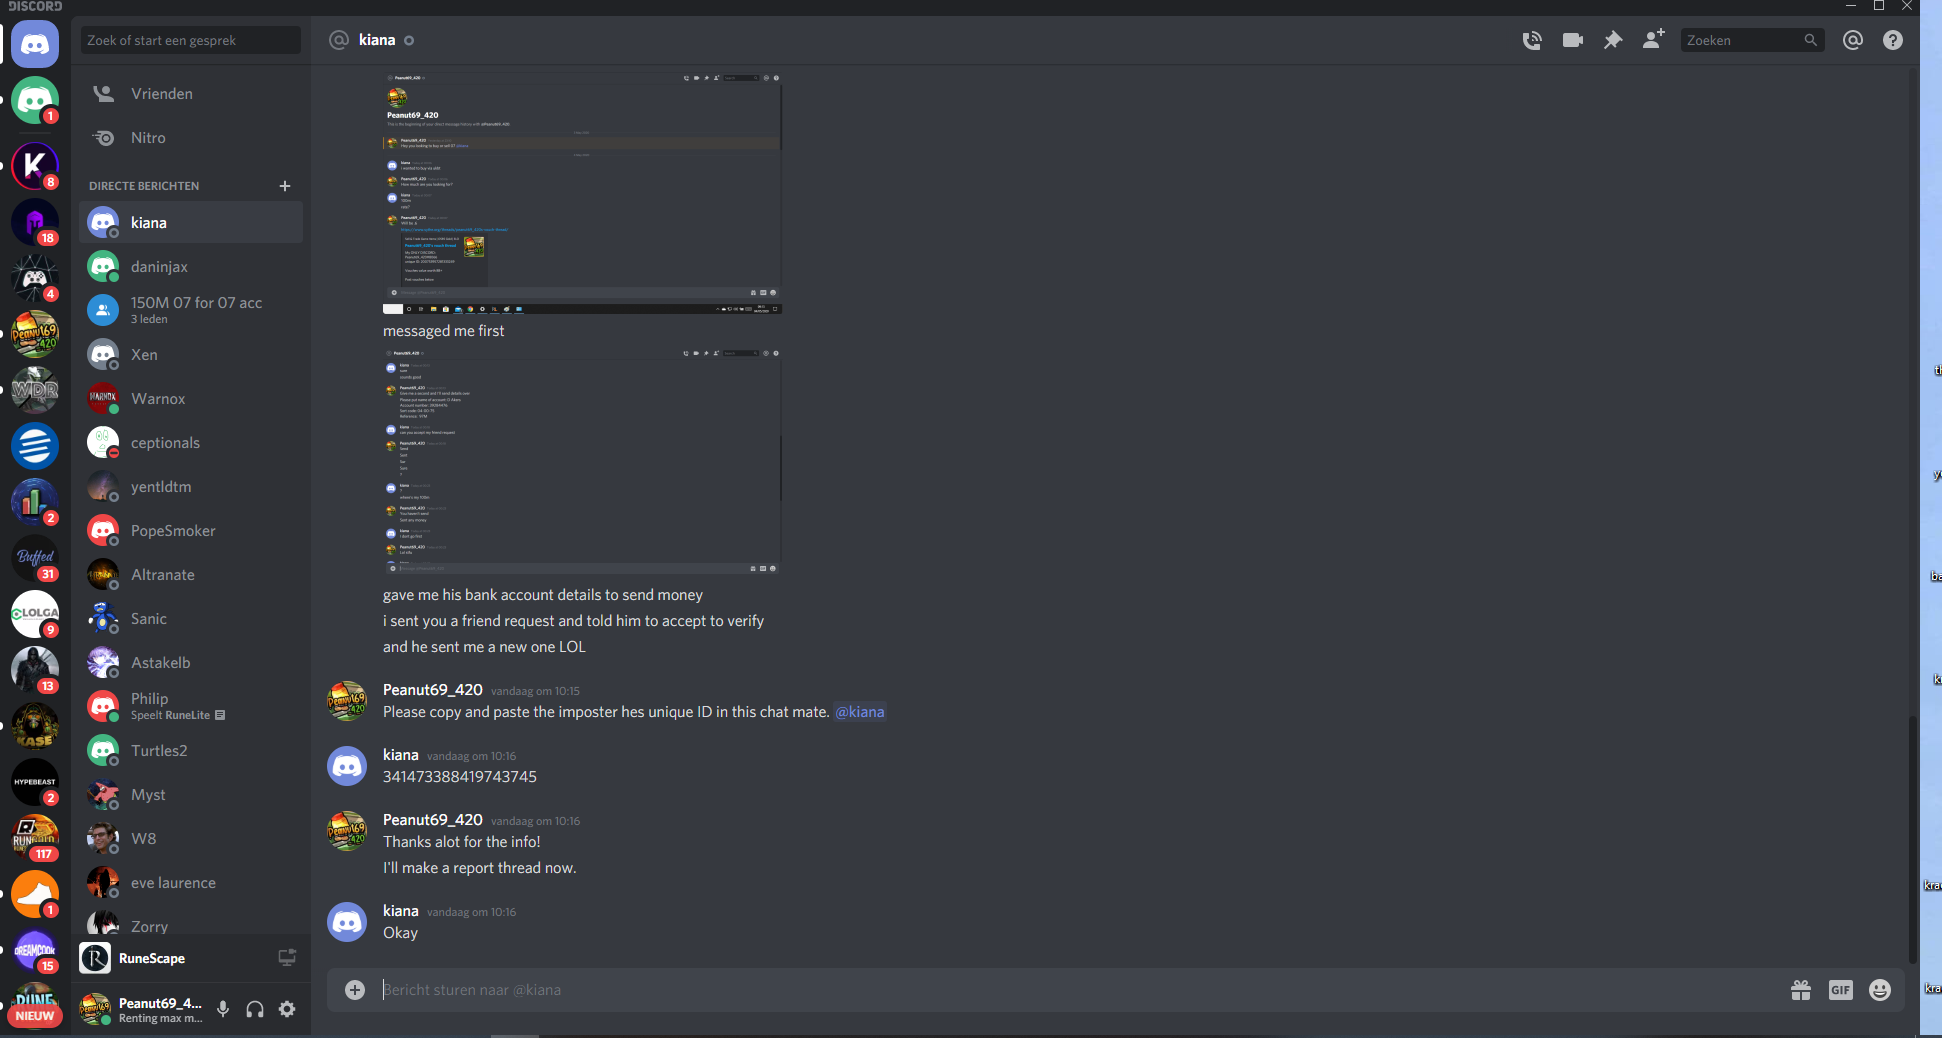The width and height of the screenshot is (1942, 1038).
Task: Open mentions inbox
Action: tap(1853, 40)
